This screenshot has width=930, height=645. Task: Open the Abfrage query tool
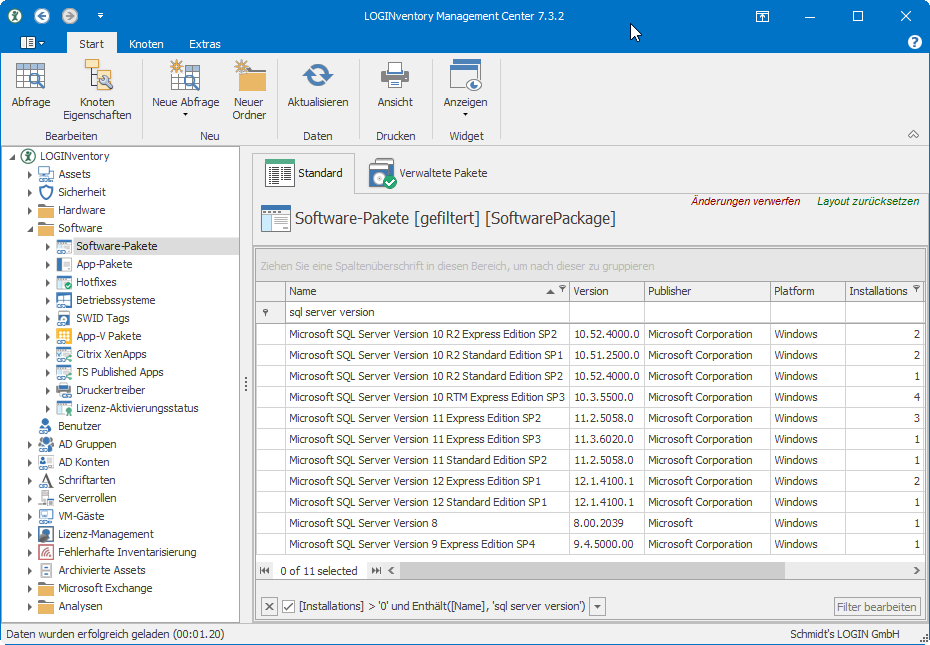pos(31,86)
